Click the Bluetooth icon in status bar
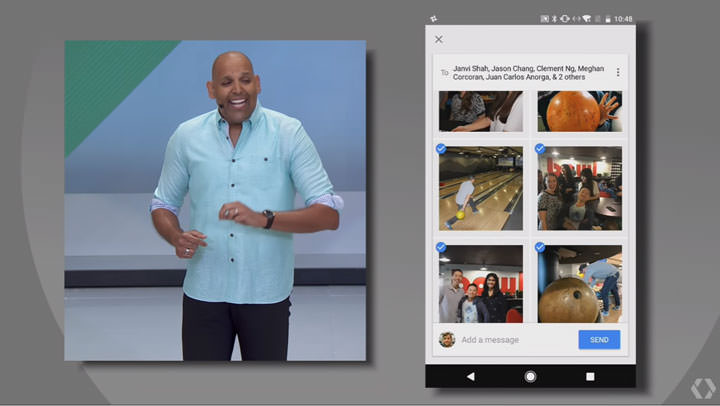This screenshot has height=406, width=720. pos(554,19)
